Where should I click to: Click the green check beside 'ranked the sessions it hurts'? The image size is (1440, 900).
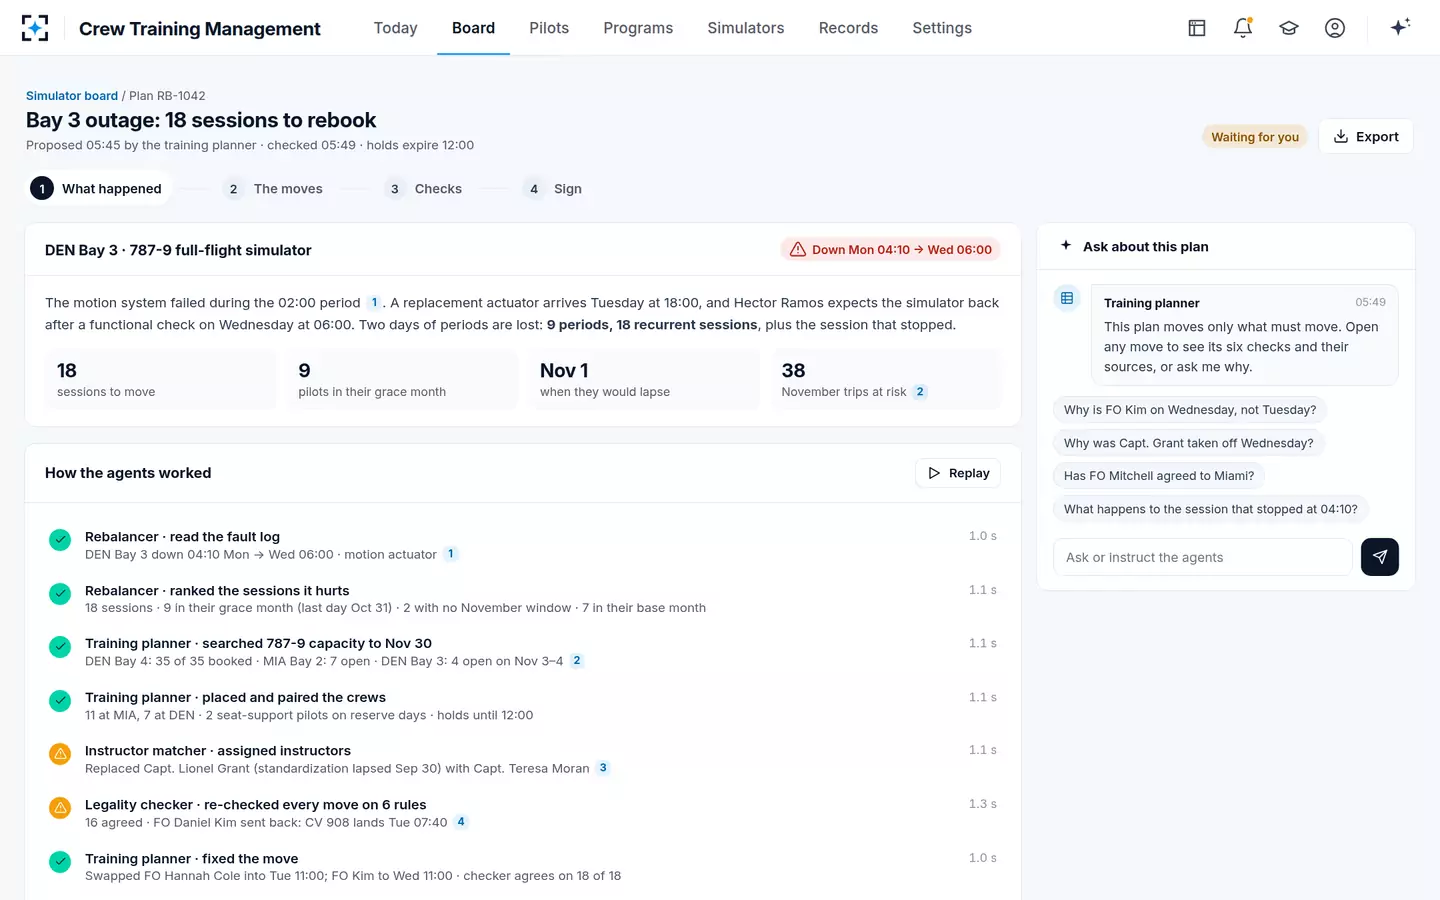point(60,594)
